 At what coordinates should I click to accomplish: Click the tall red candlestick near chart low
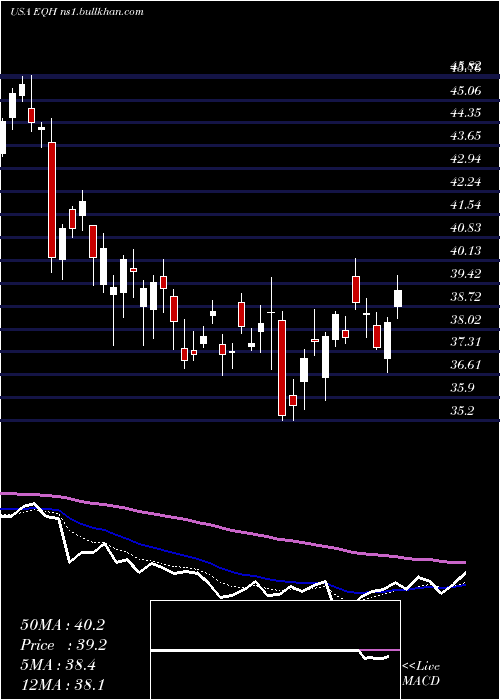282,368
